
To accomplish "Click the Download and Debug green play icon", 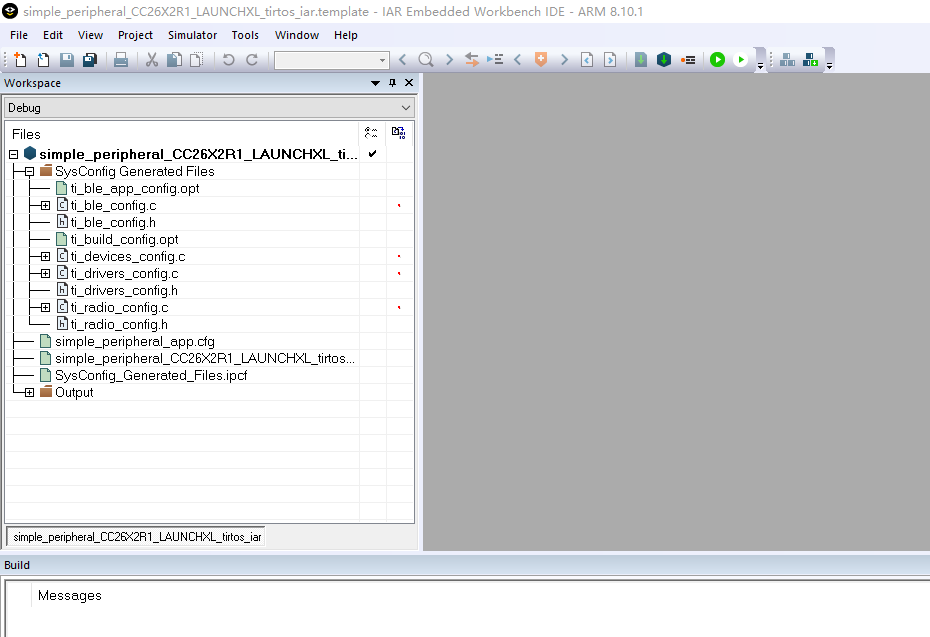I will [x=718, y=59].
